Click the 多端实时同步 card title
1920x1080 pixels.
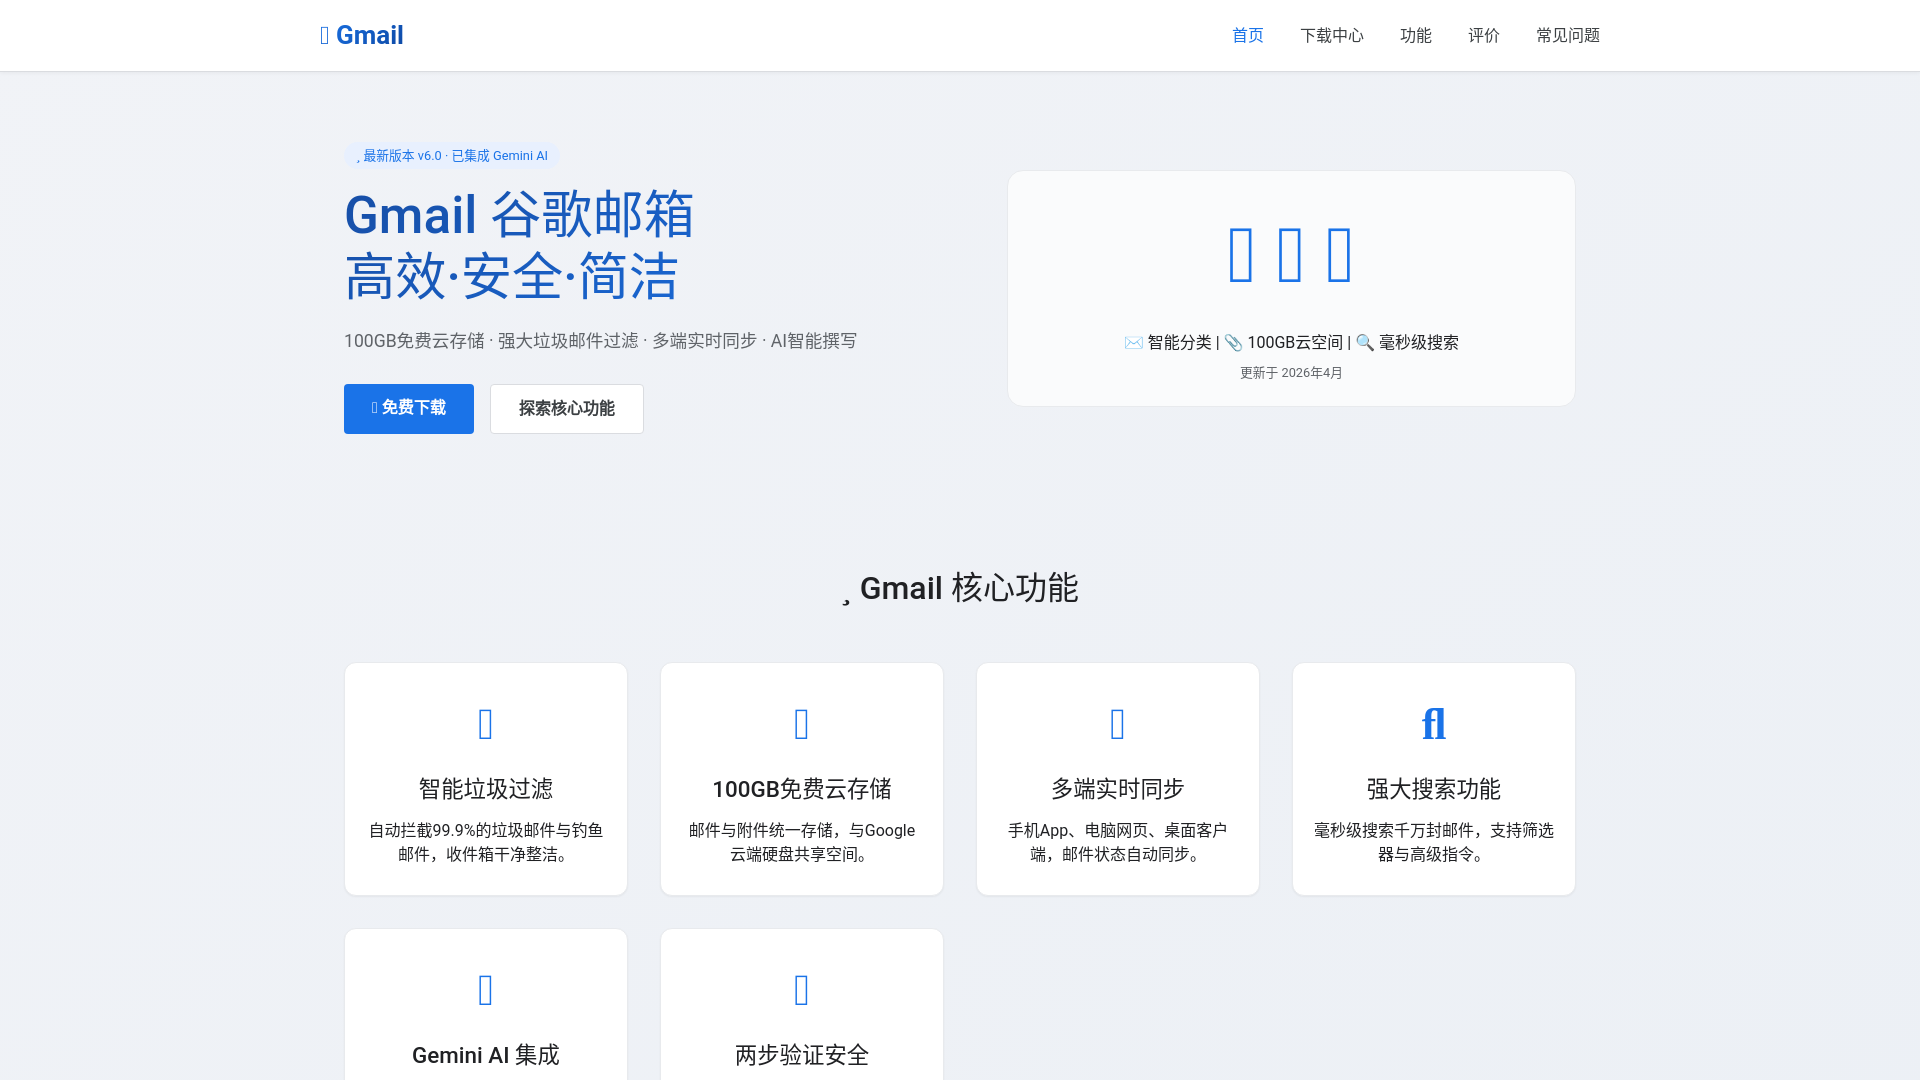tap(1118, 789)
